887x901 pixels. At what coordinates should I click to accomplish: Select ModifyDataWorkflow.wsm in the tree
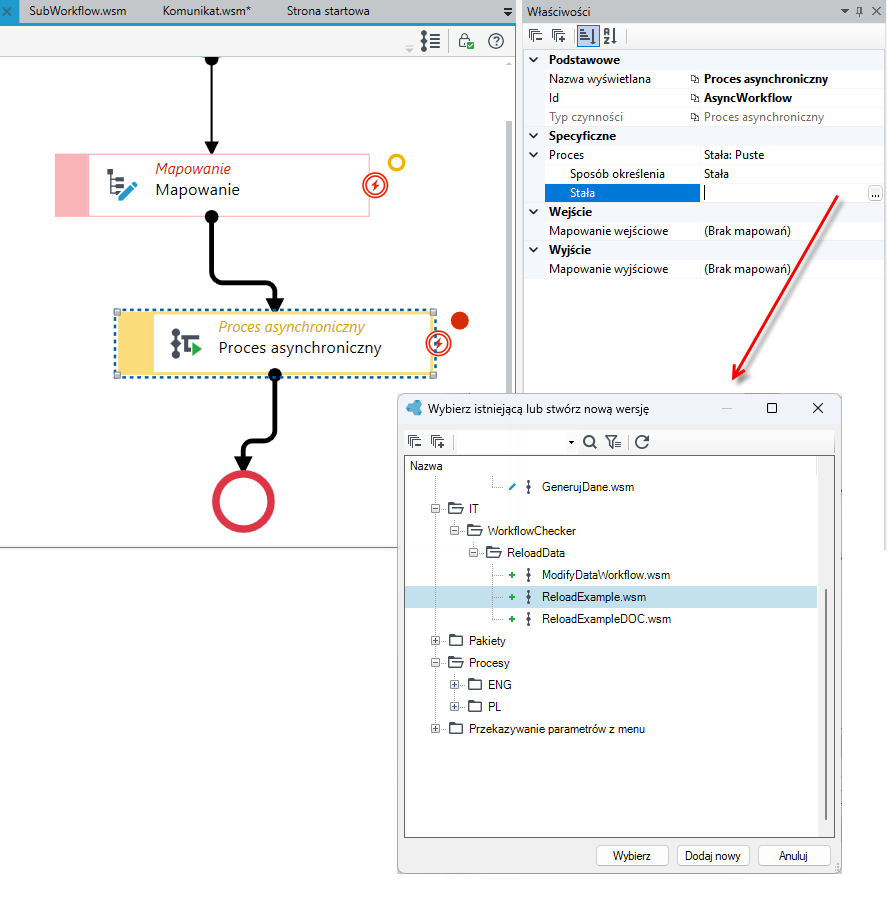pos(606,575)
